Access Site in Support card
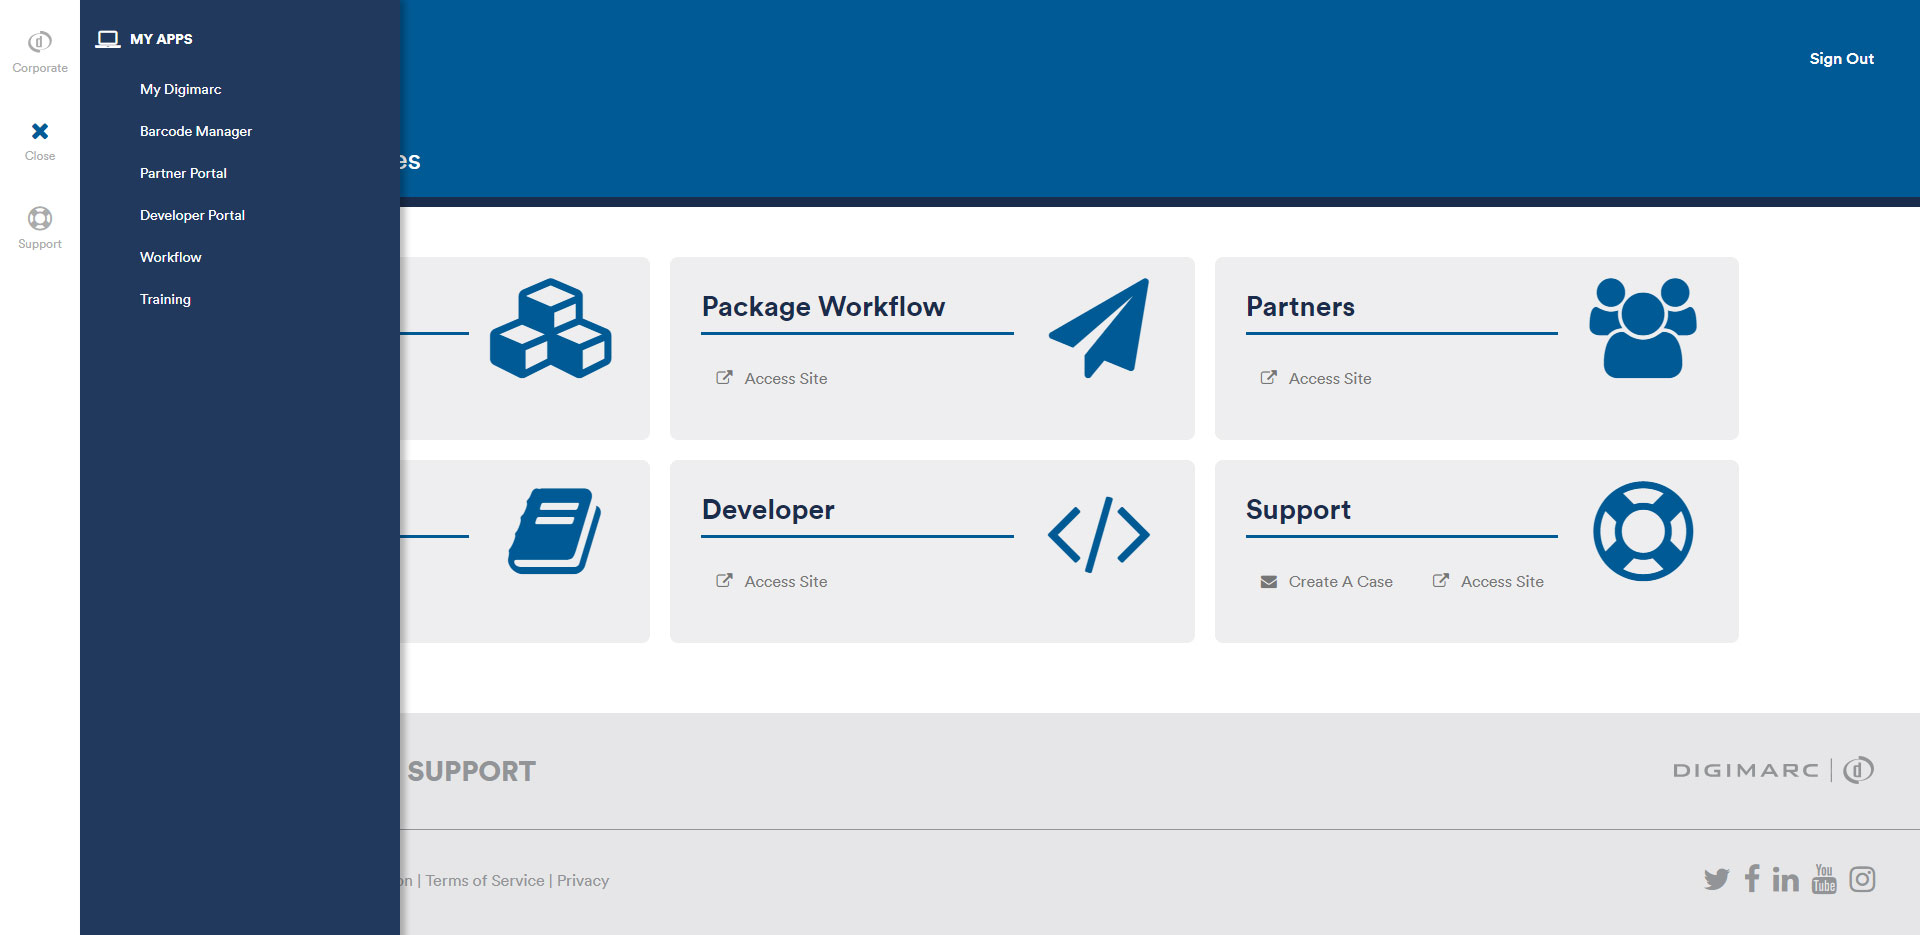Image resolution: width=1920 pixels, height=935 pixels. click(x=1502, y=581)
